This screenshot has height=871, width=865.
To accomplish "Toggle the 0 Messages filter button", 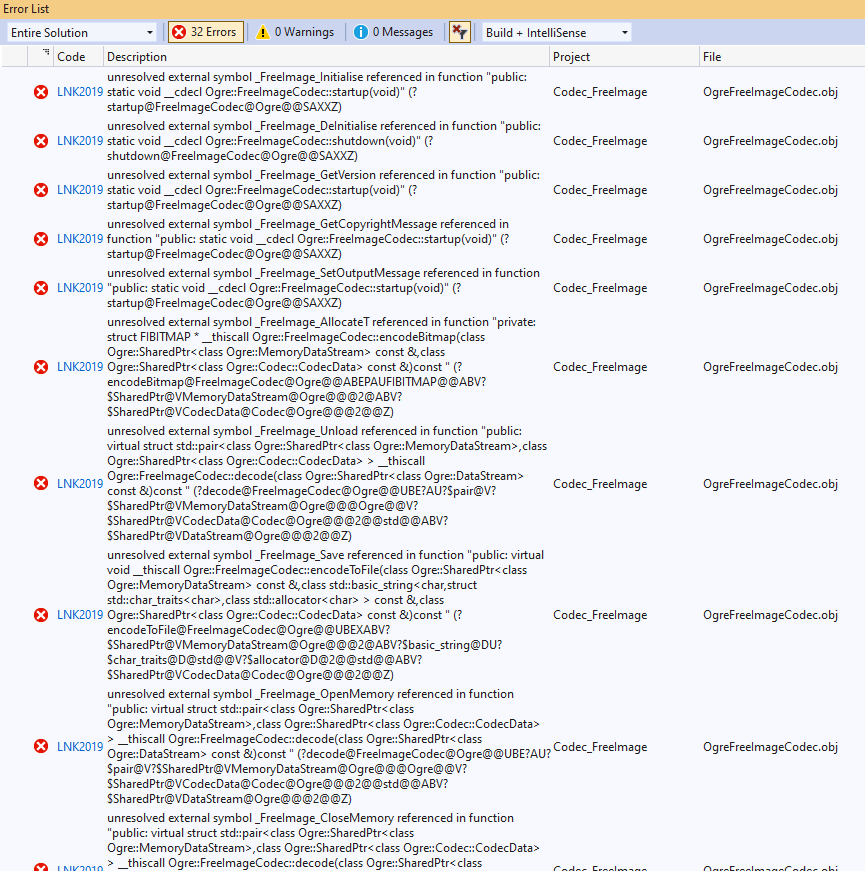I will pos(393,32).
